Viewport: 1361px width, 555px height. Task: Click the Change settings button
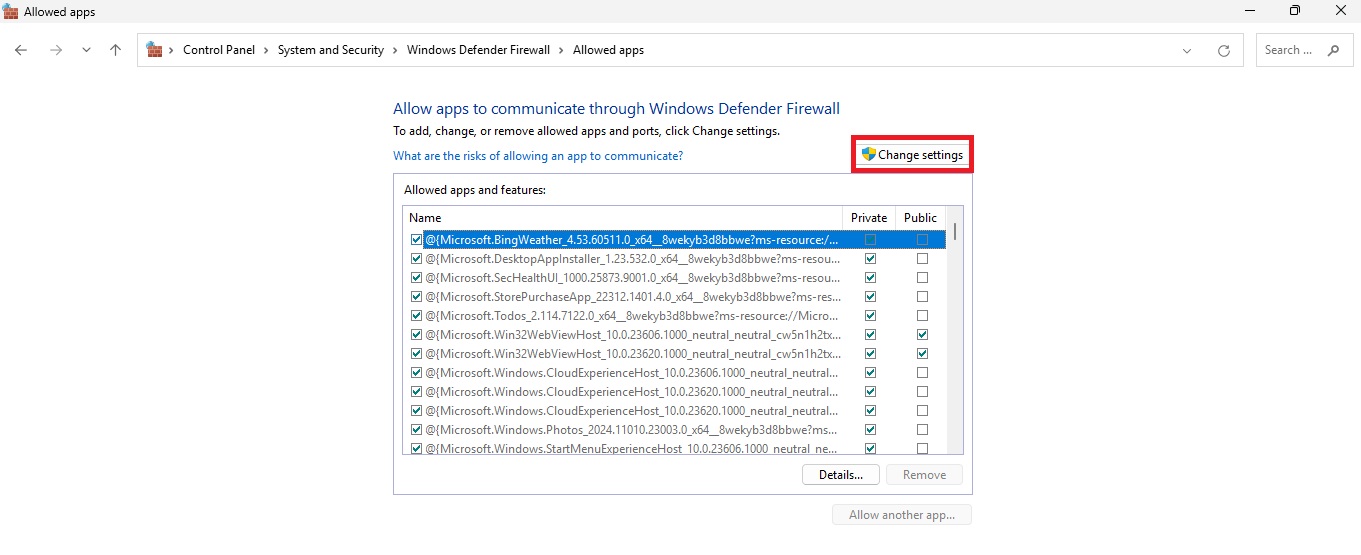[x=912, y=155]
